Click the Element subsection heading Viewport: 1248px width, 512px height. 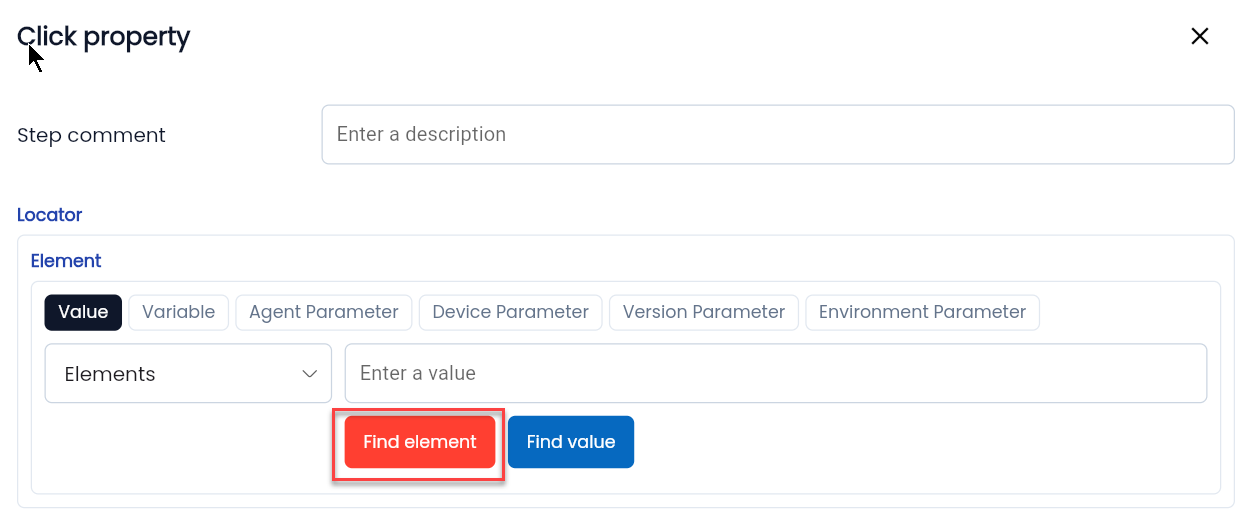click(66, 261)
